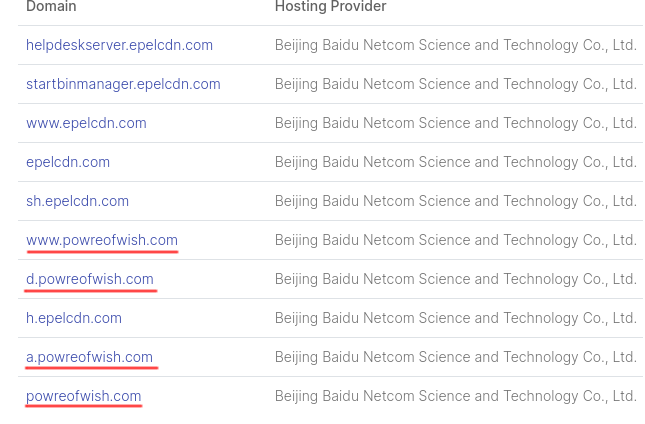Visit the a.powreofwish.com domain link
Image resolution: width=645 pixels, height=424 pixels.
[x=90, y=357]
